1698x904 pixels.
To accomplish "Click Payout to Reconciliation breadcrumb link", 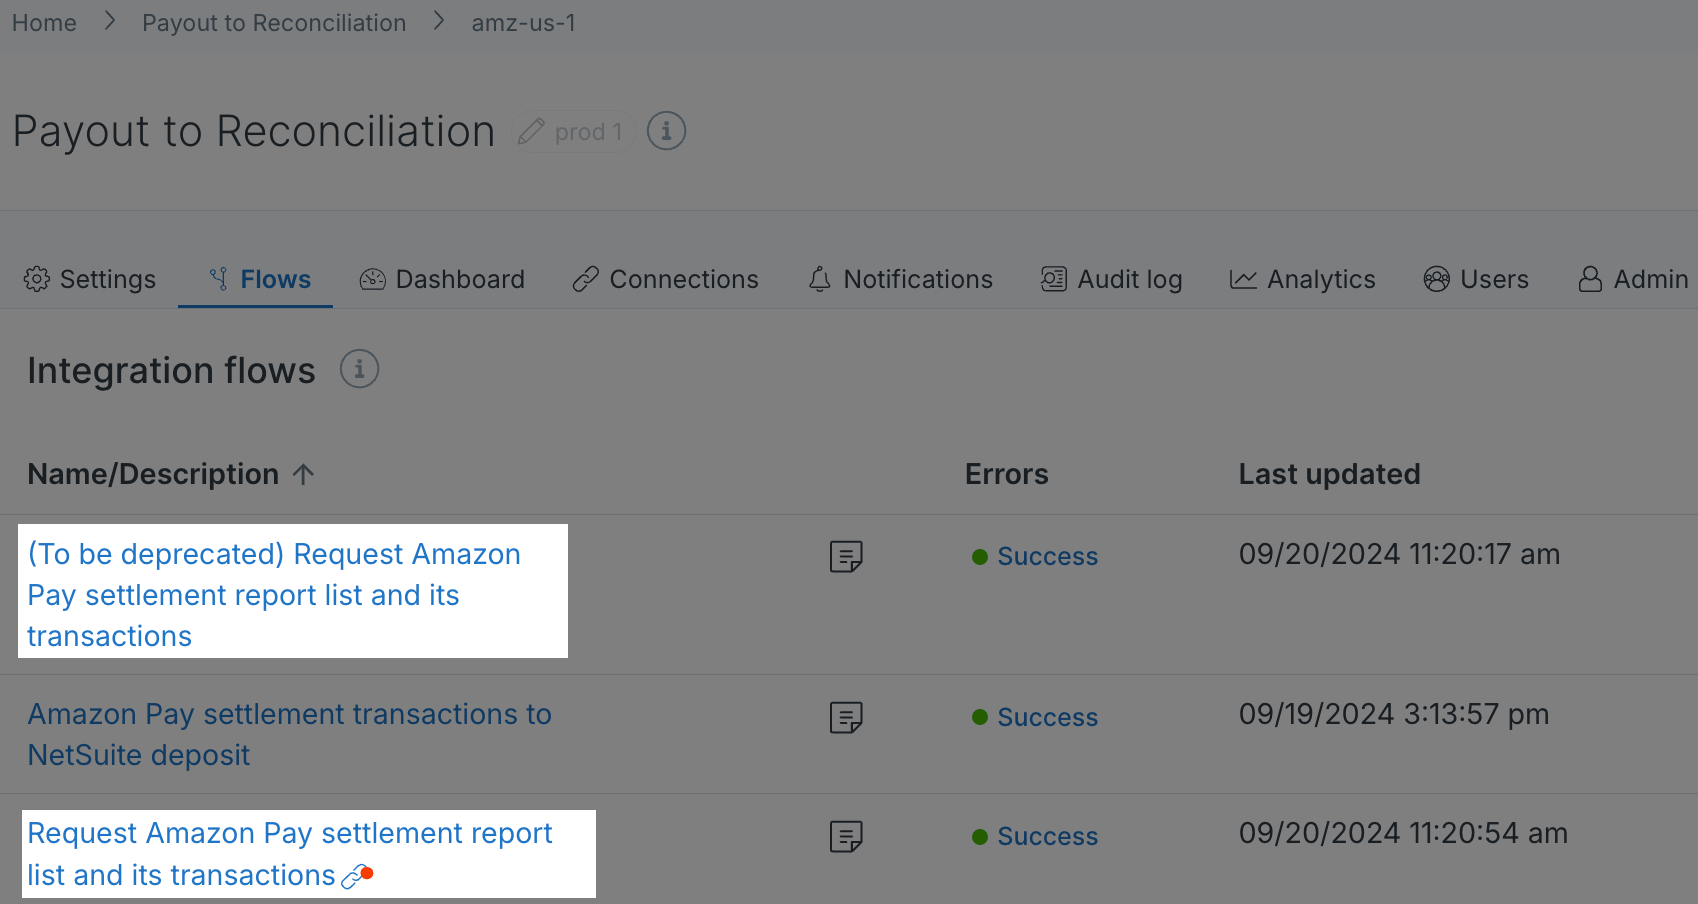I will [274, 23].
